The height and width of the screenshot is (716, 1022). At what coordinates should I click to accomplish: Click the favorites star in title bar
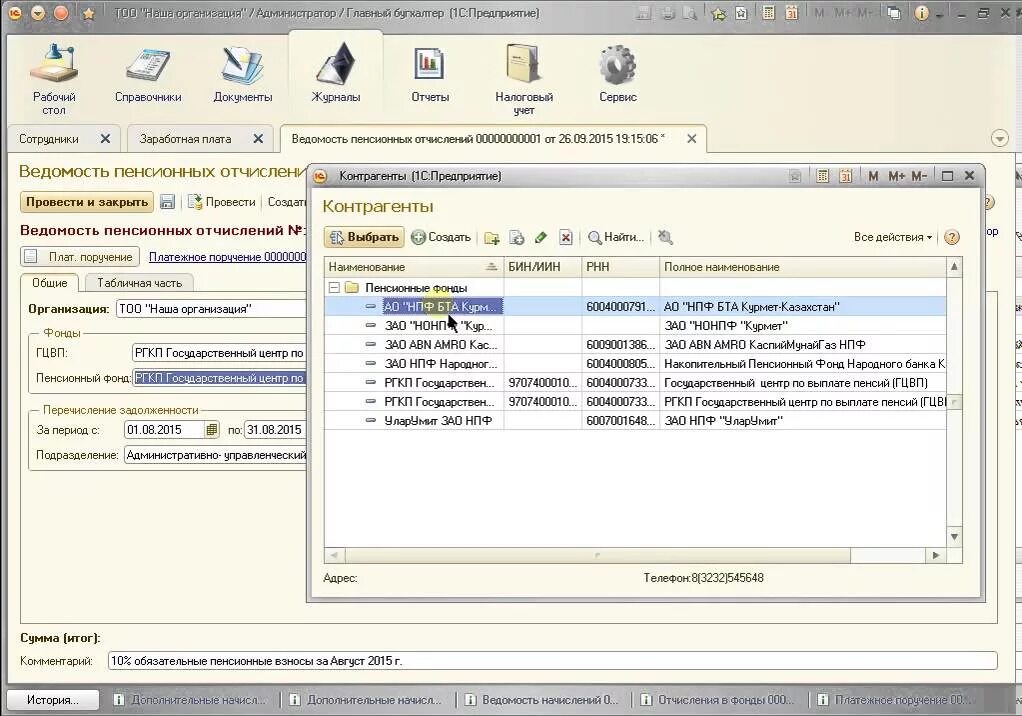pyautogui.click(x=89, y=13)
